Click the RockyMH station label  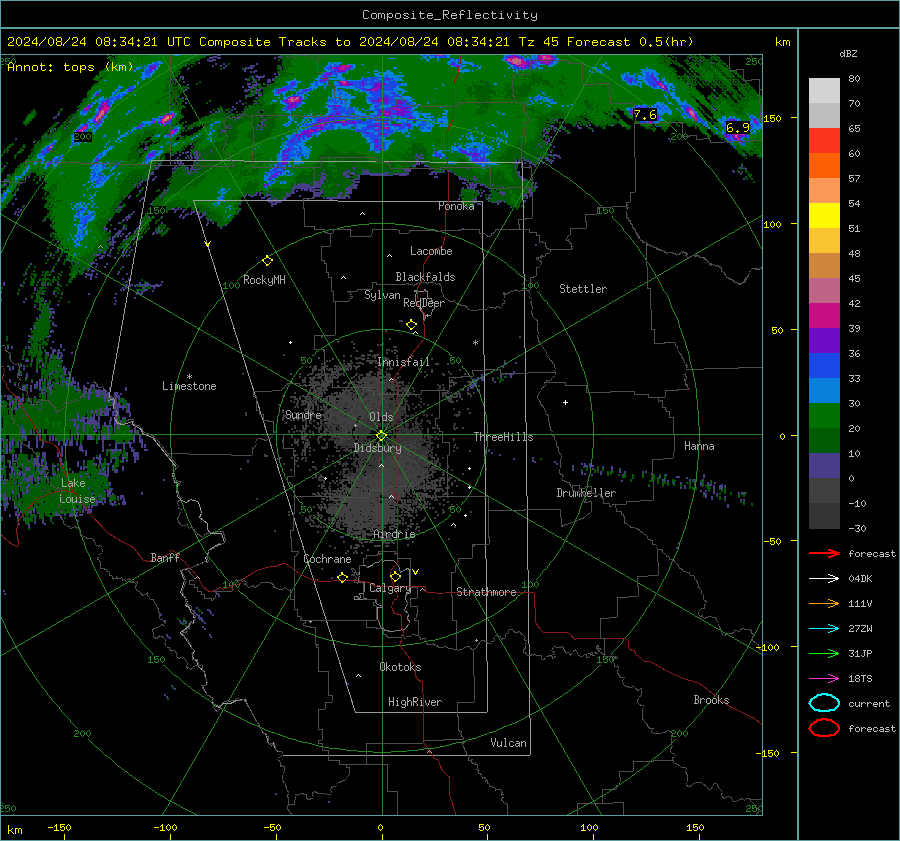coord(264,280)
